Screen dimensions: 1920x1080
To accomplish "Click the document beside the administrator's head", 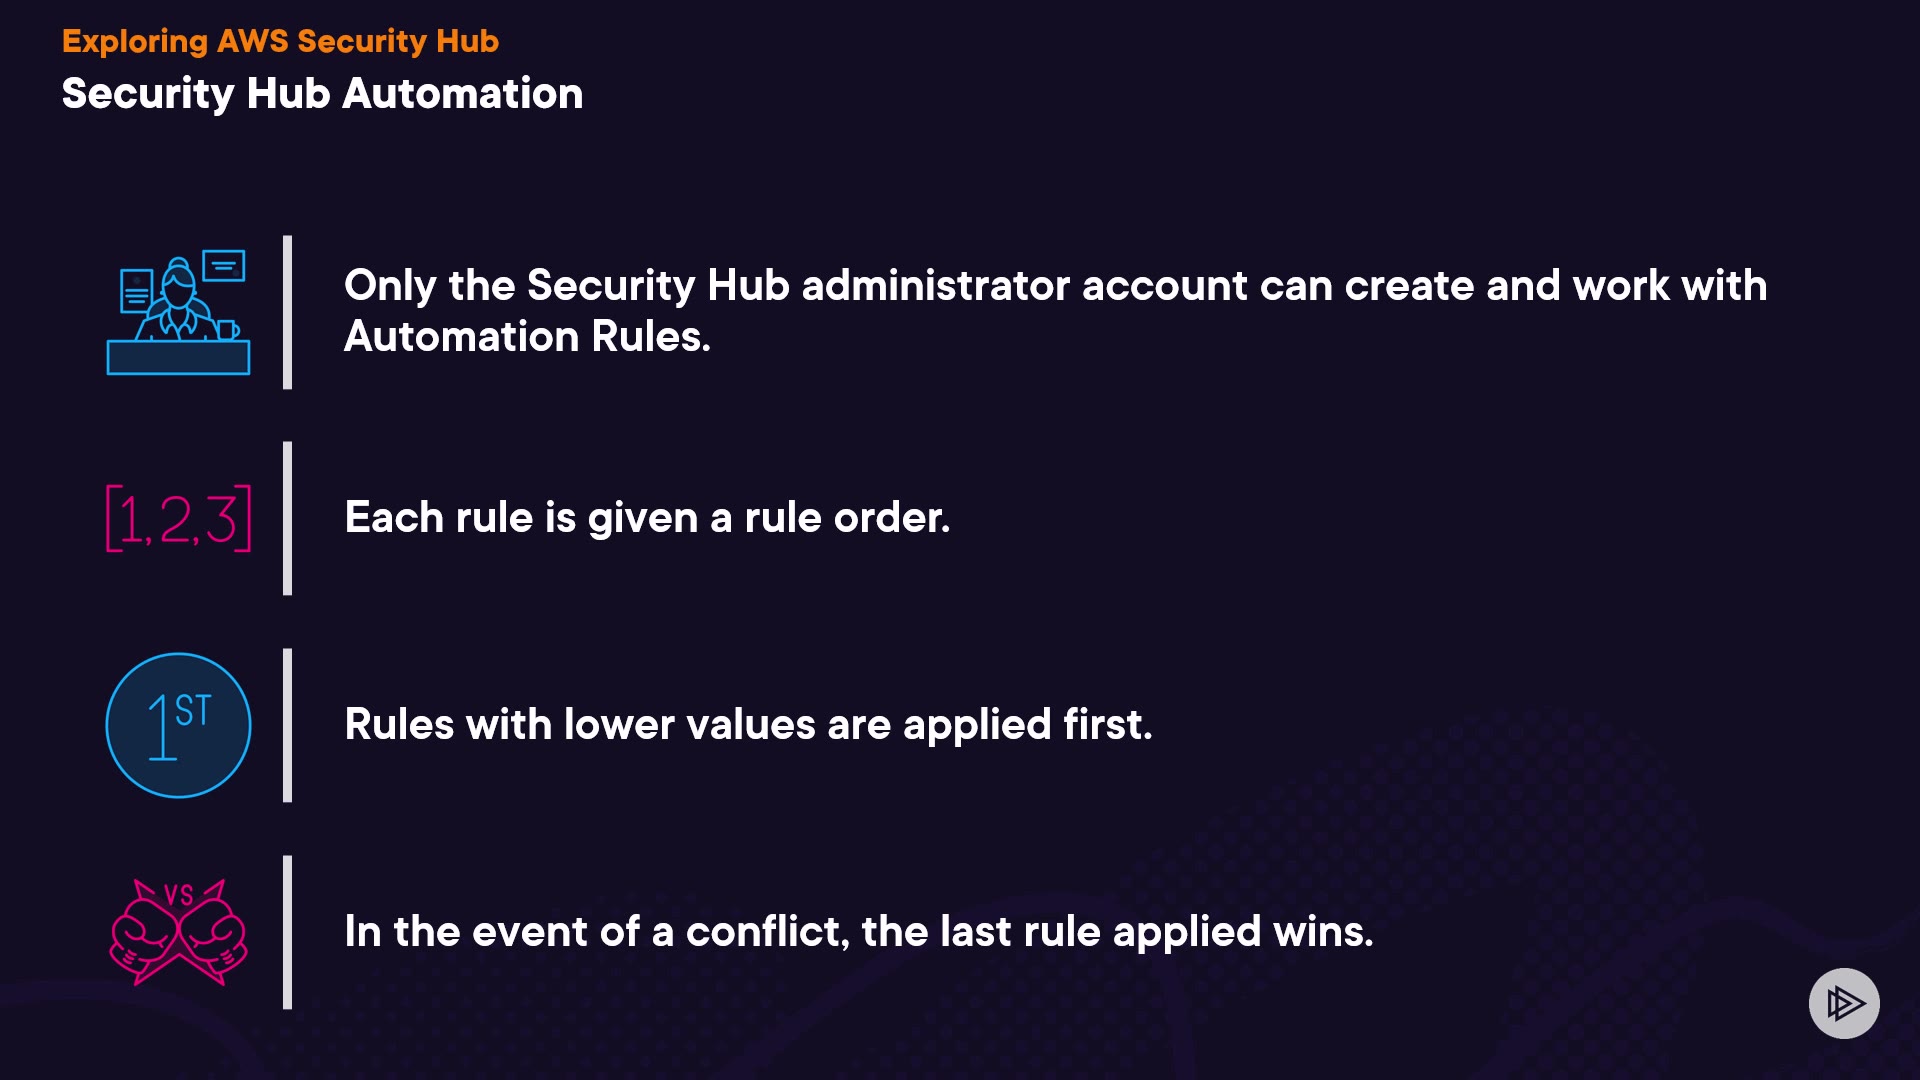I will point(136,291).
